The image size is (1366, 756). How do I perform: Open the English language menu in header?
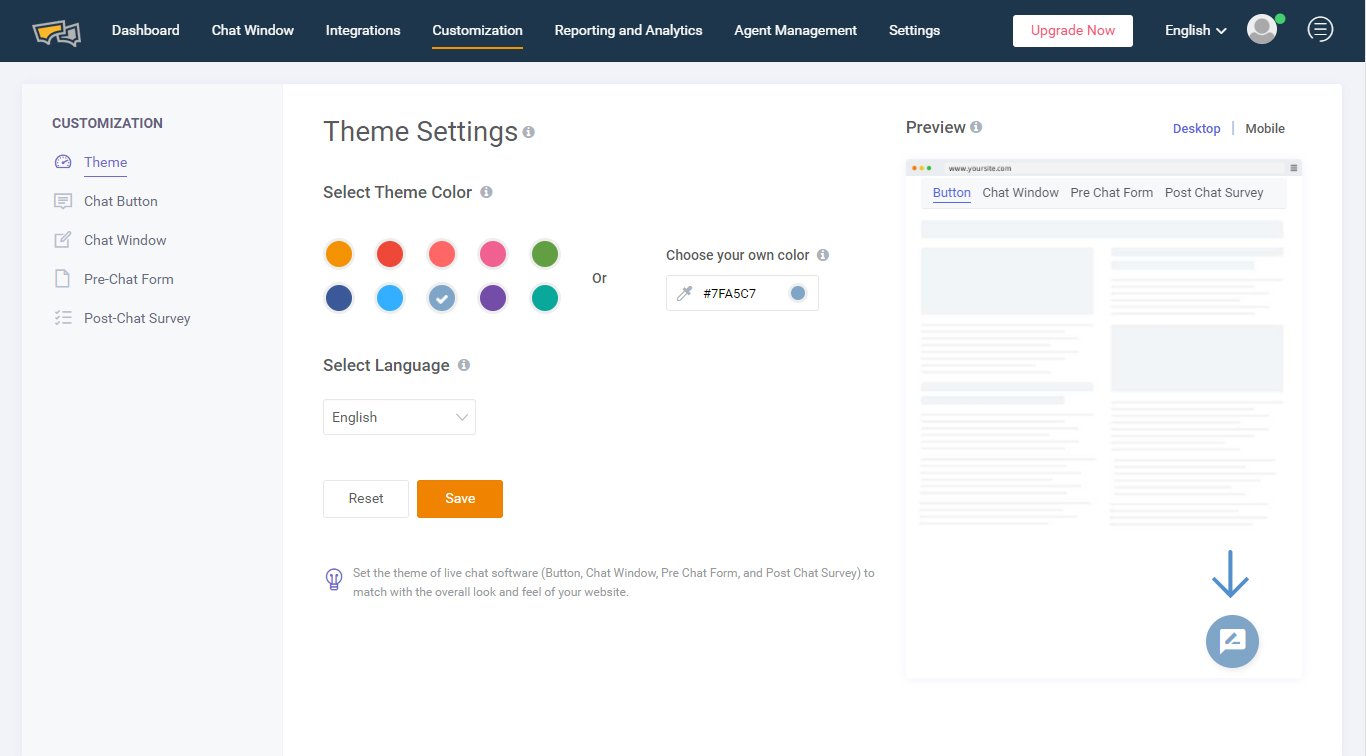tap(1196, 30)
